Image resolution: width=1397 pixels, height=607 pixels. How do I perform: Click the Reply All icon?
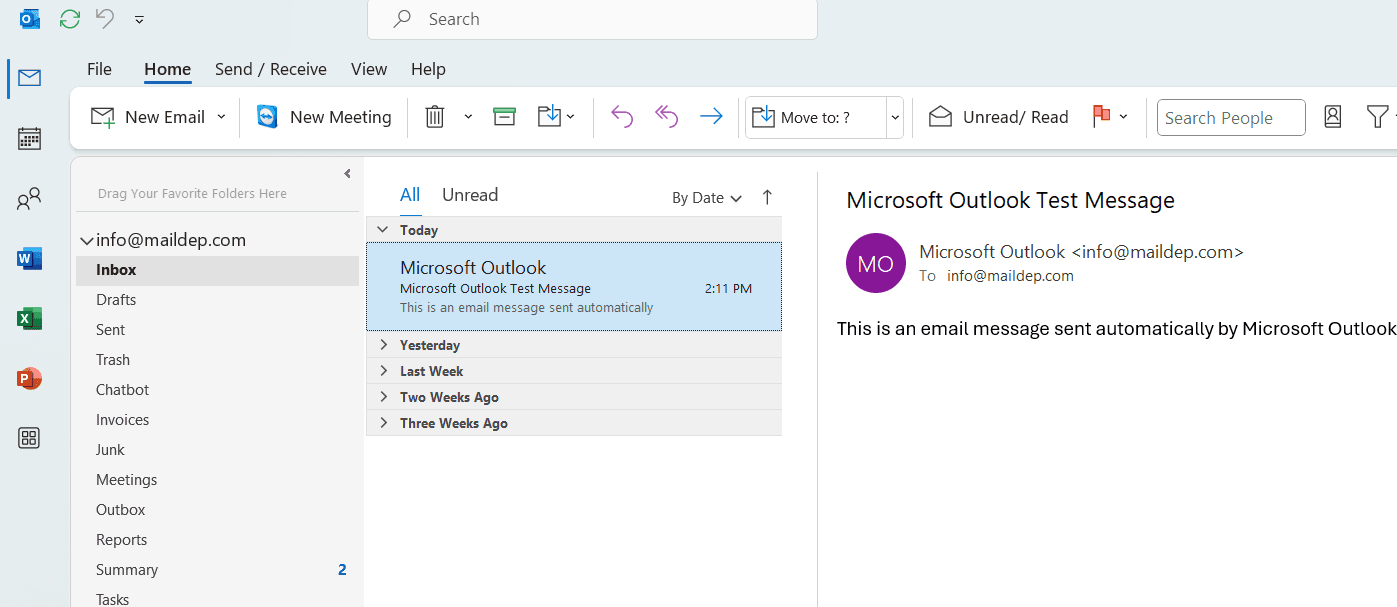point(666,117)
